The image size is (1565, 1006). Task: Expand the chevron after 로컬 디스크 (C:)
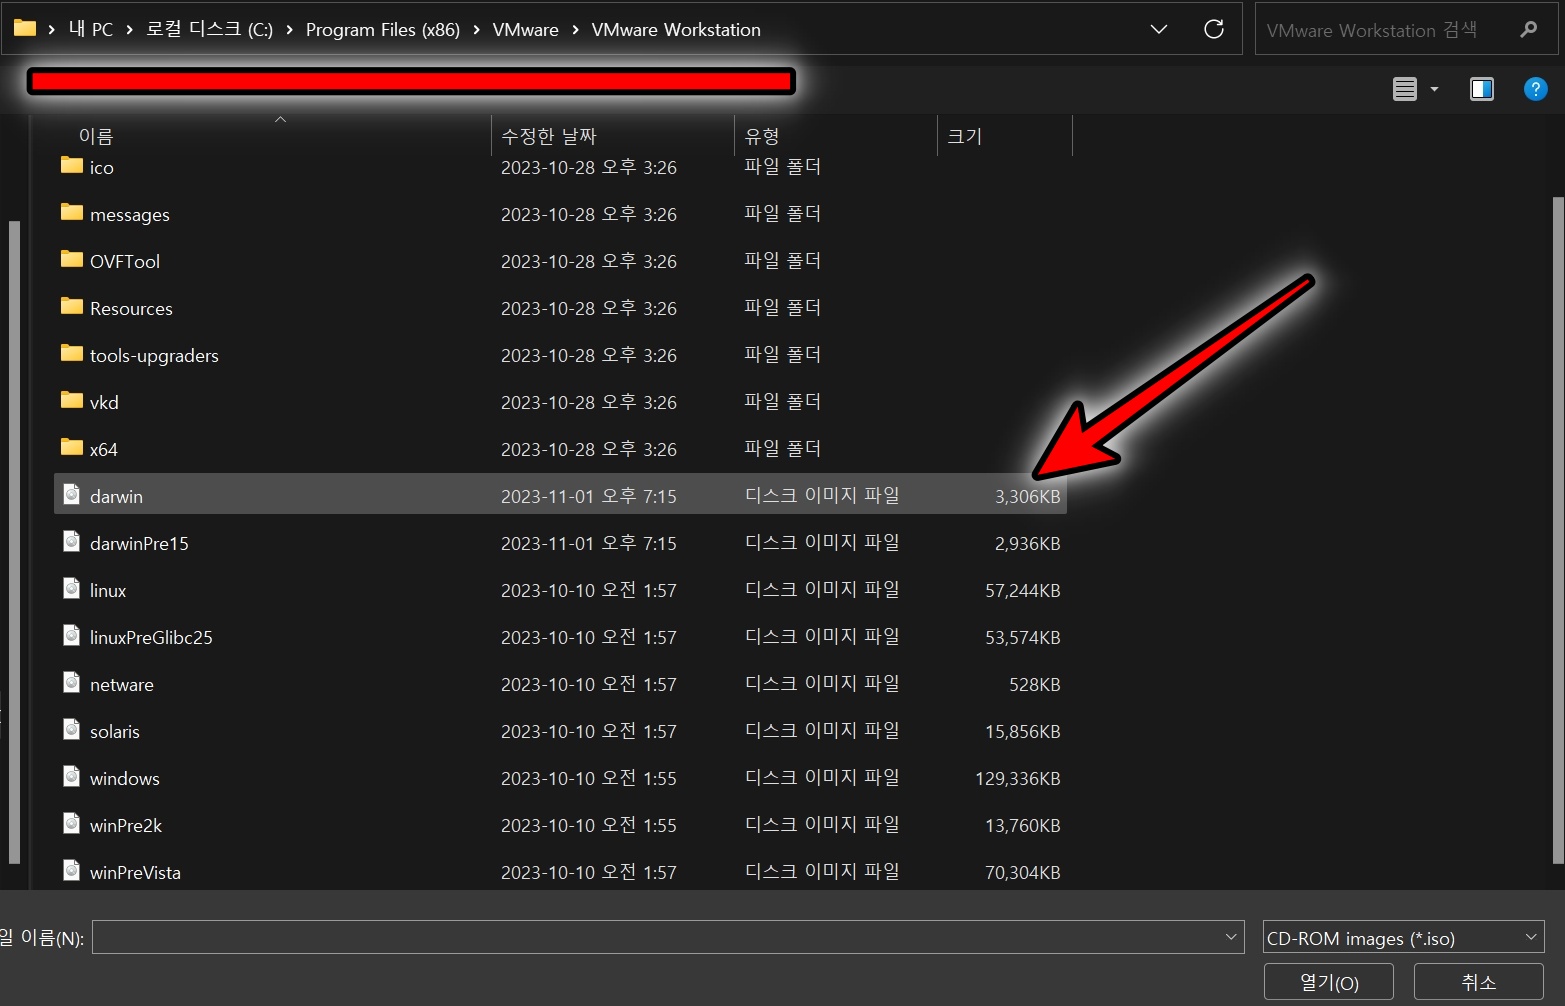[x=290, y=30]
